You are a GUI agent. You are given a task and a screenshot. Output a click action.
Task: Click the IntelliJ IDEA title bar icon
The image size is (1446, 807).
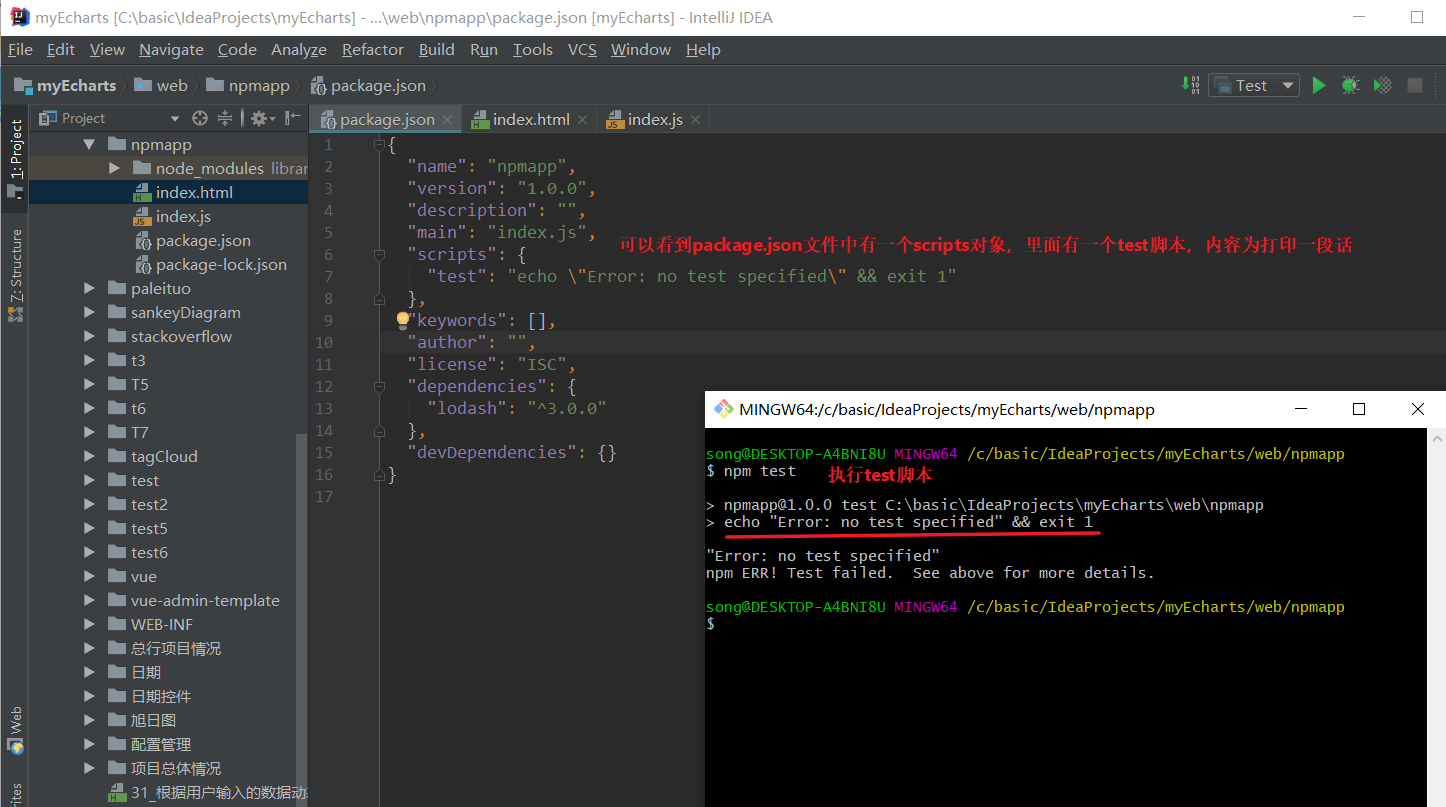(19, 17)
